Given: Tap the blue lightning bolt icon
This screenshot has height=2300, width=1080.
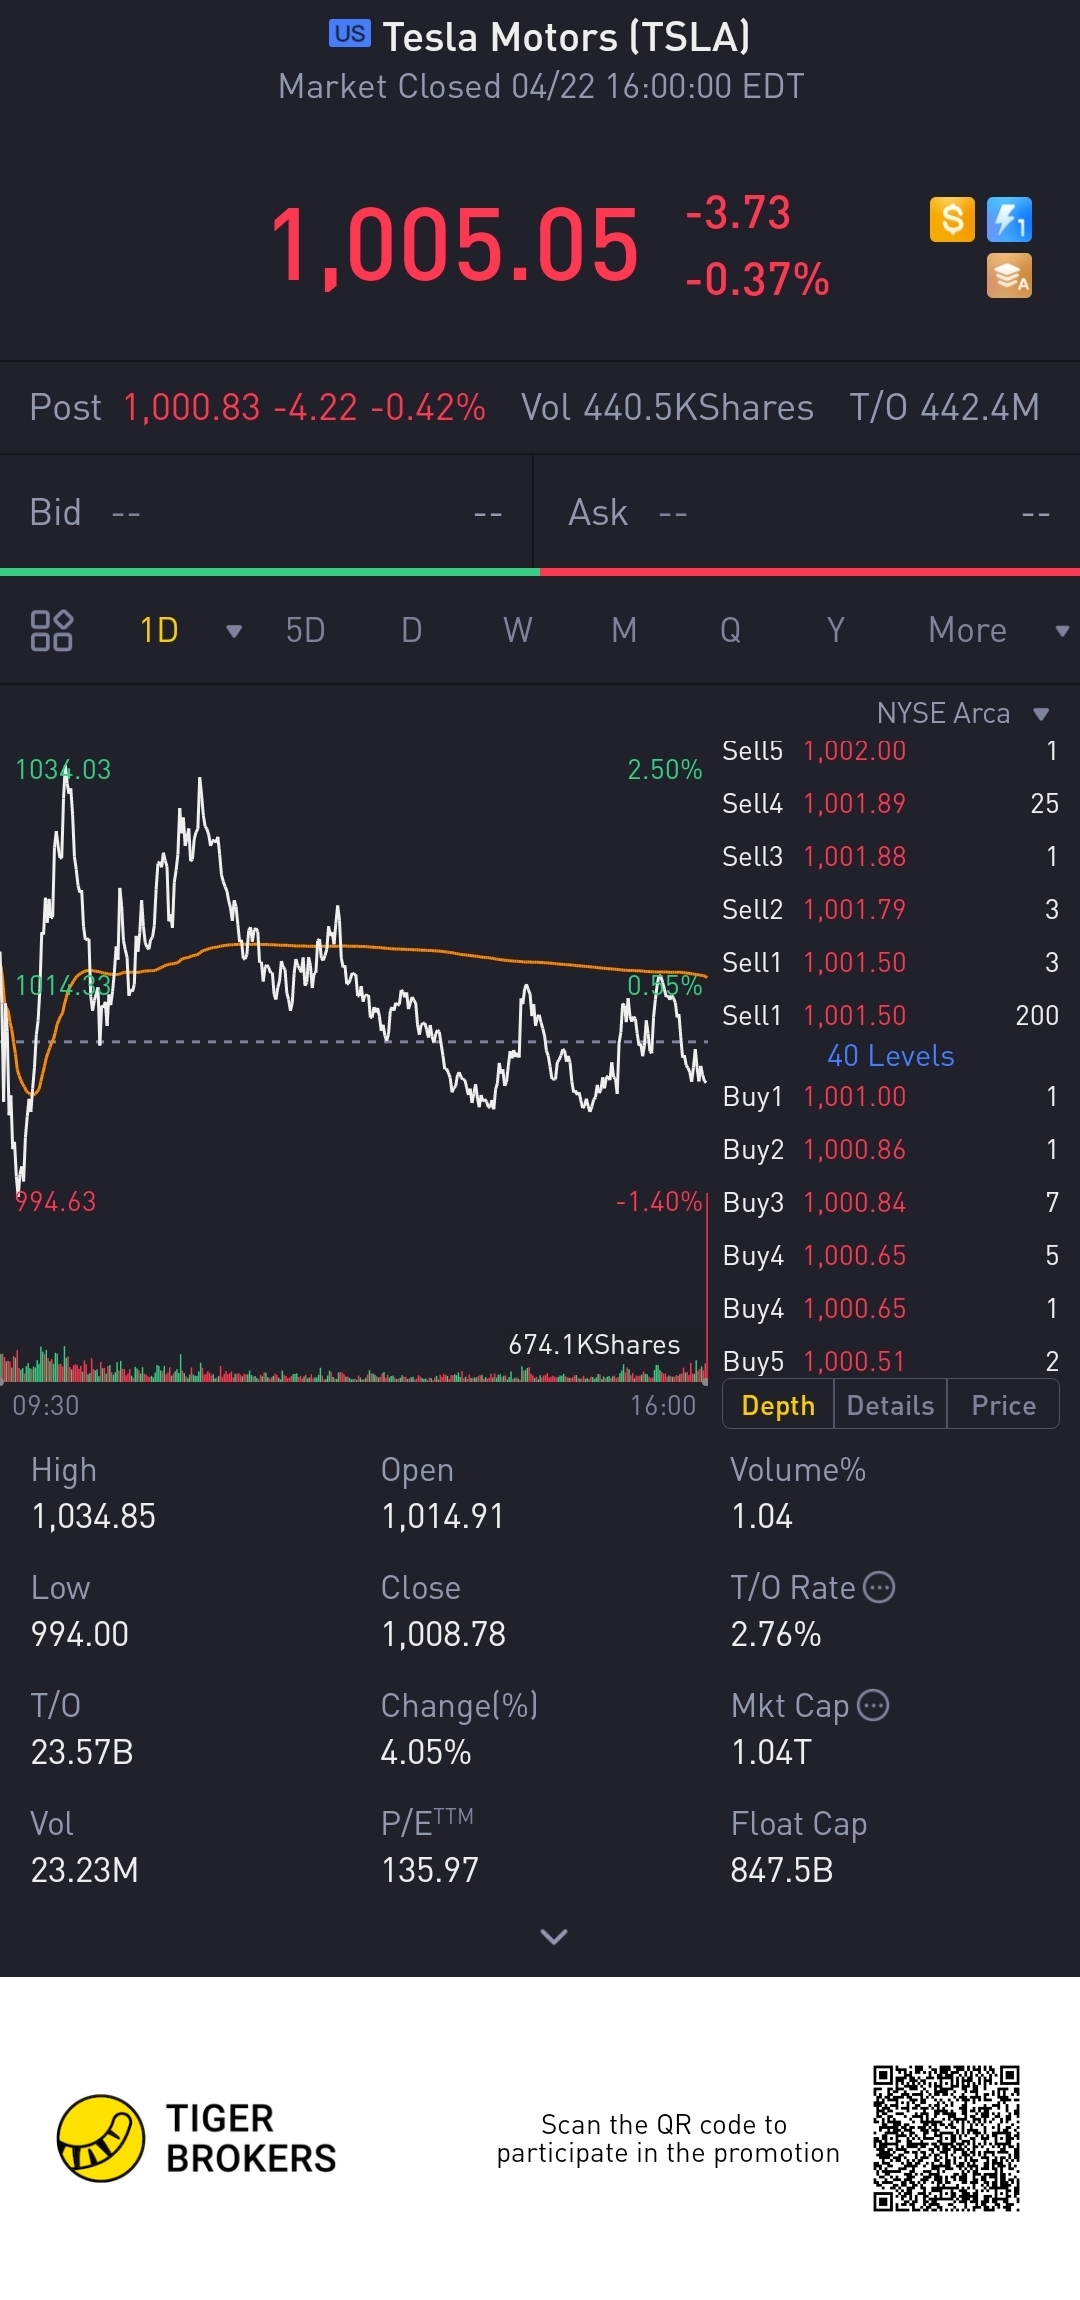Looking at the screenshot, I should pyautogui.click(x=1009, y=219).
